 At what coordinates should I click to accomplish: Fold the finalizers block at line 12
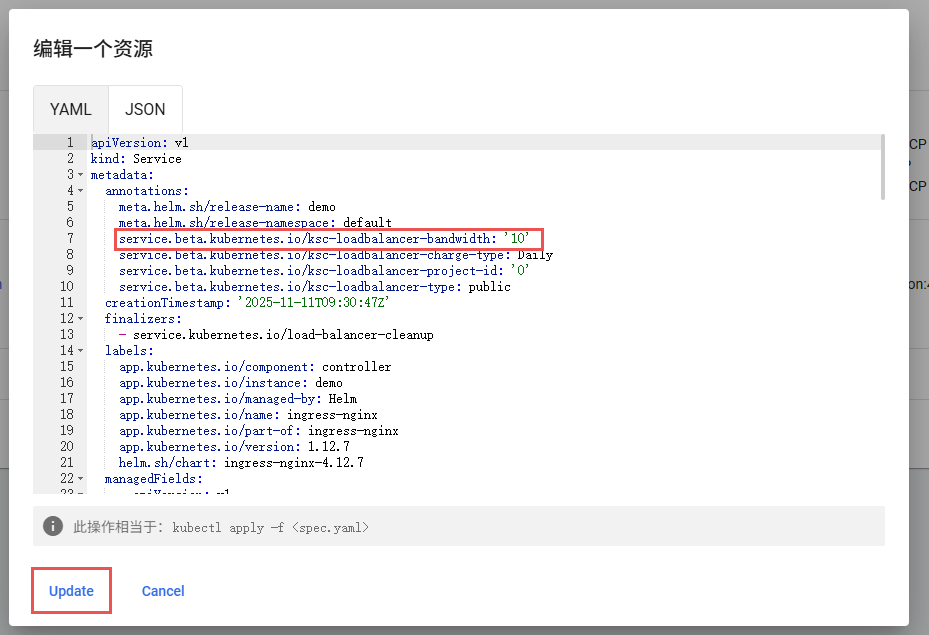tap(80, 319)
